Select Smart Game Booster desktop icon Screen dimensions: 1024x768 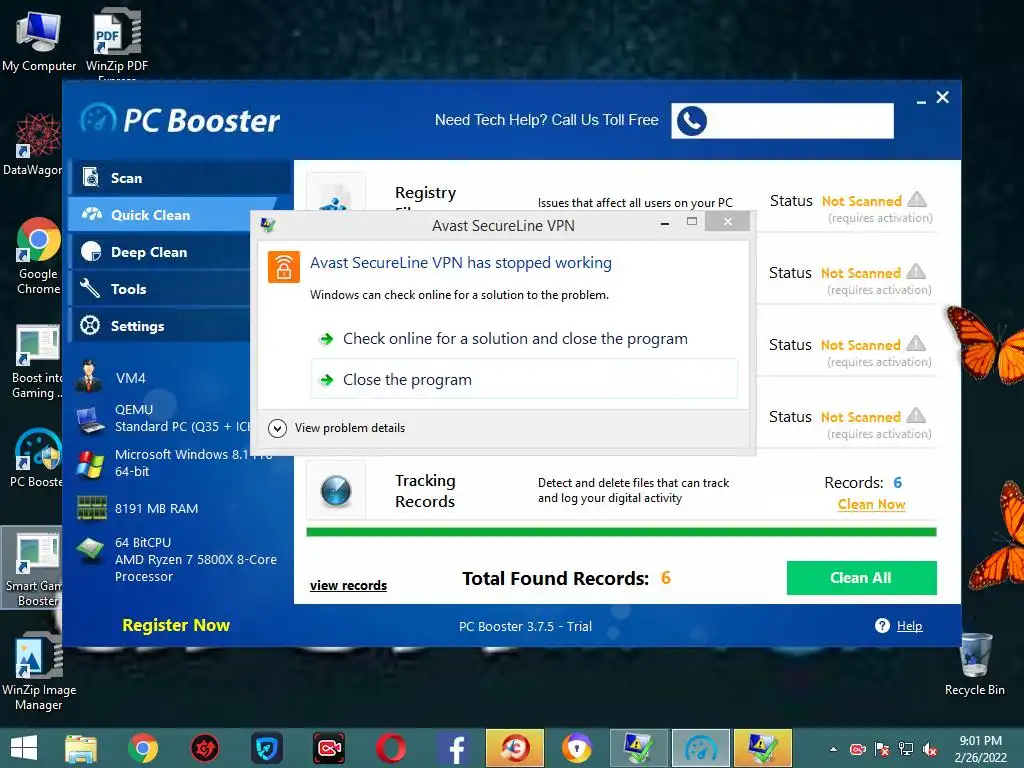pyautogui.click(x=33, y=568)
